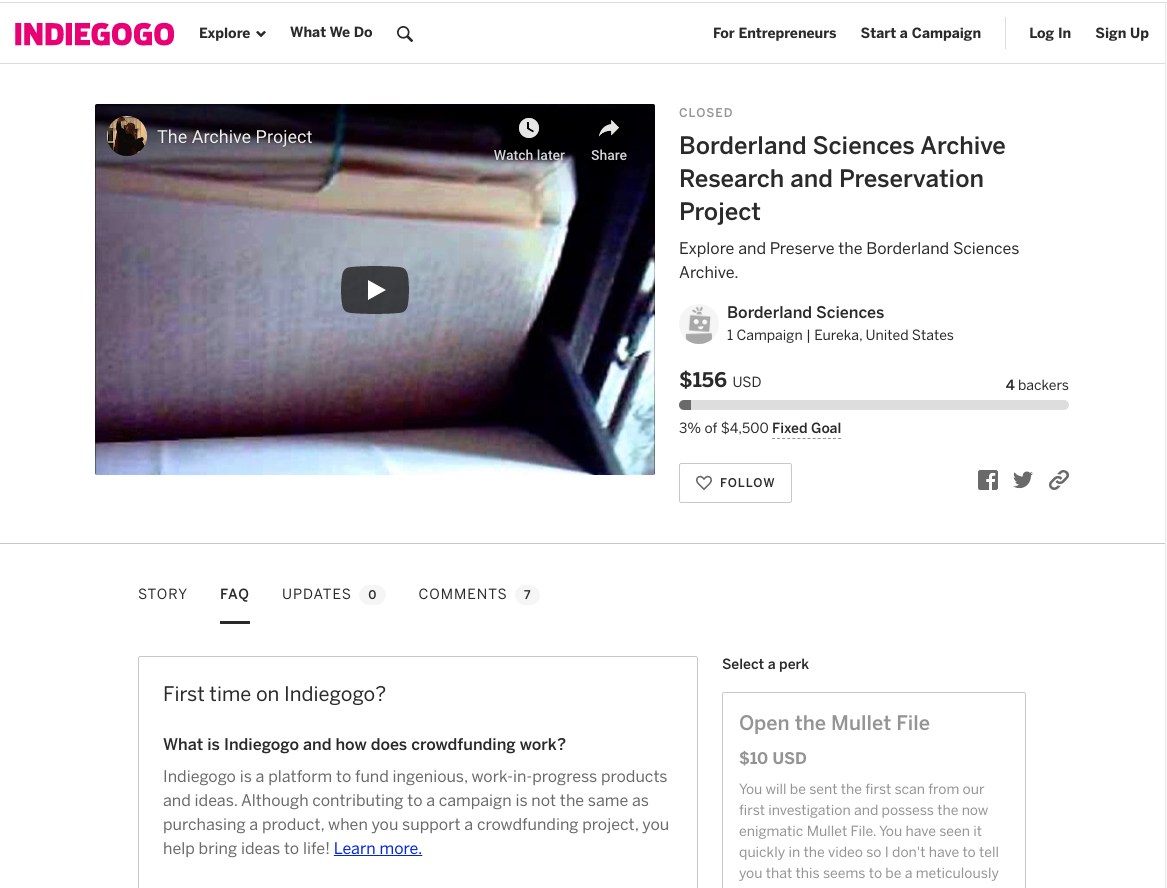Expand the Explore dropdown menu

232,33
